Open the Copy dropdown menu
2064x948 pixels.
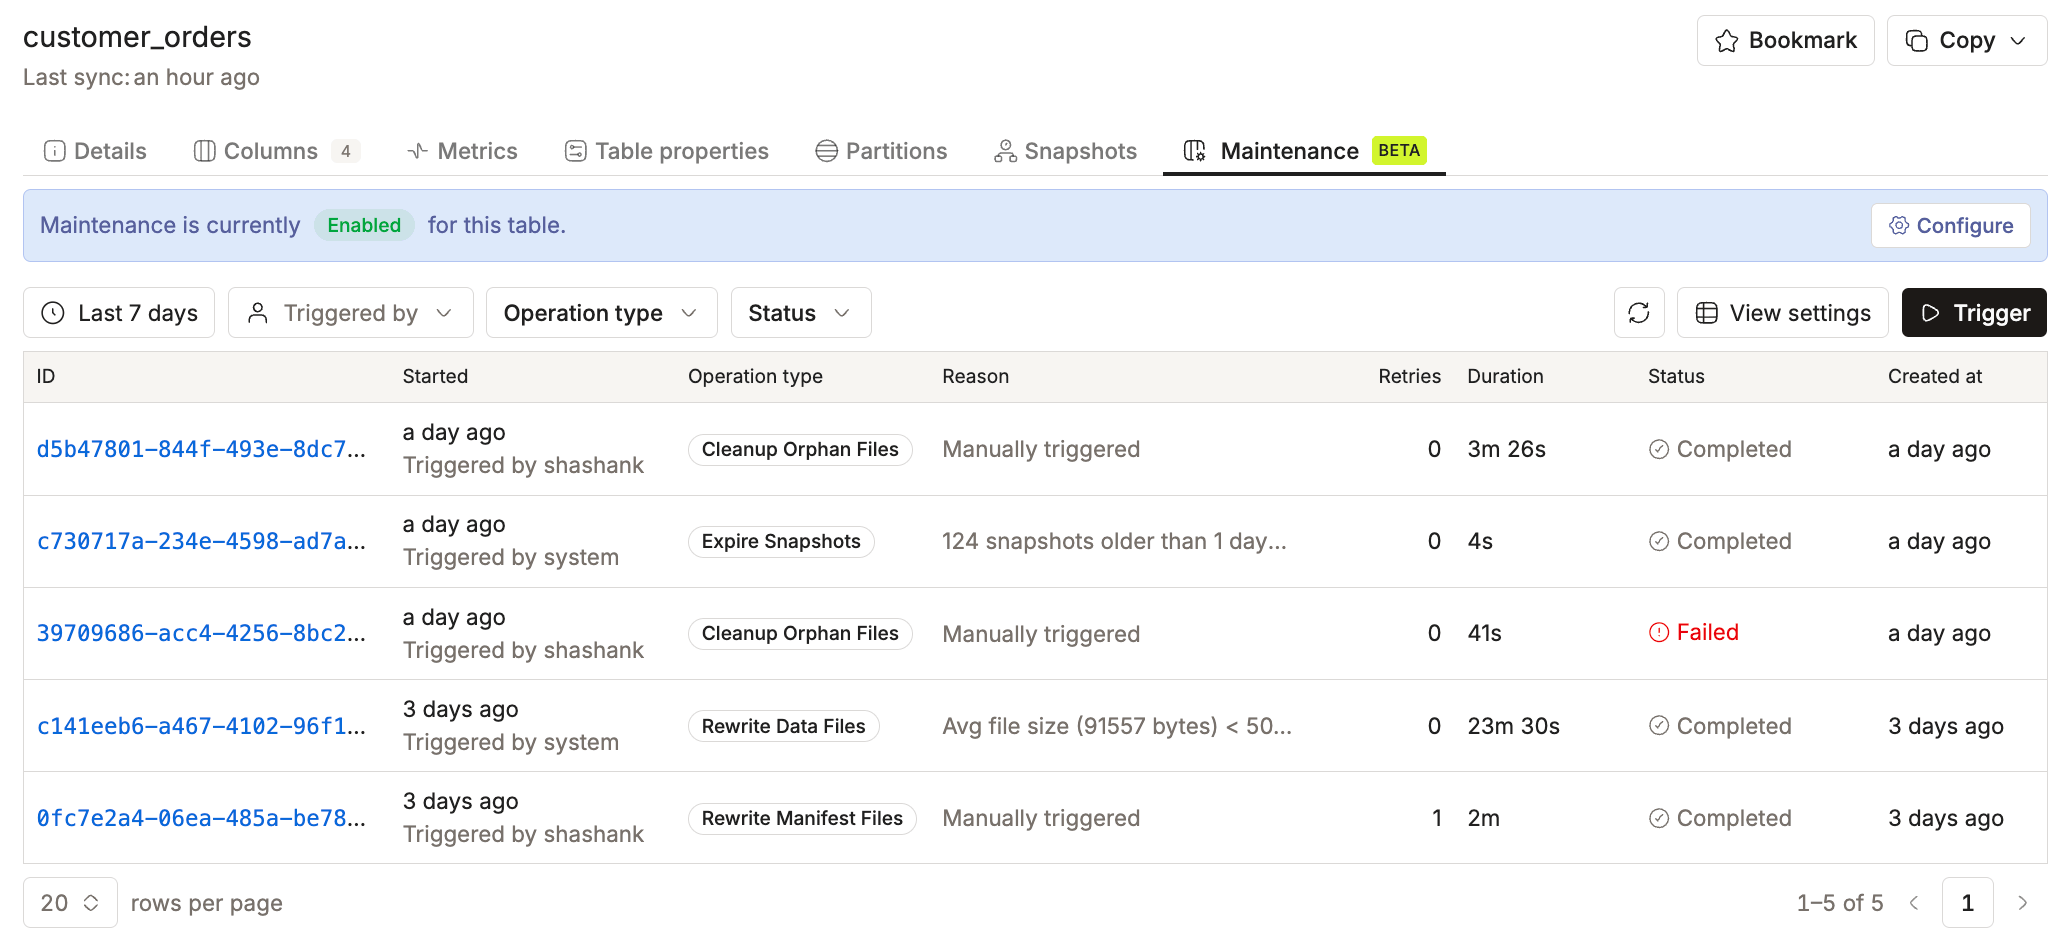(1966, 41)
